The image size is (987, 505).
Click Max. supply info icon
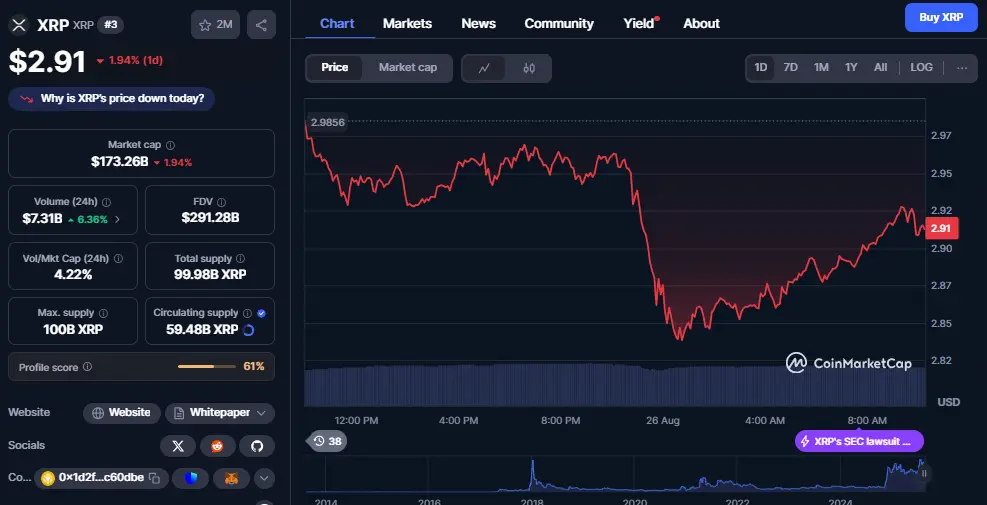pyautogui.click(x=103, y=313)
